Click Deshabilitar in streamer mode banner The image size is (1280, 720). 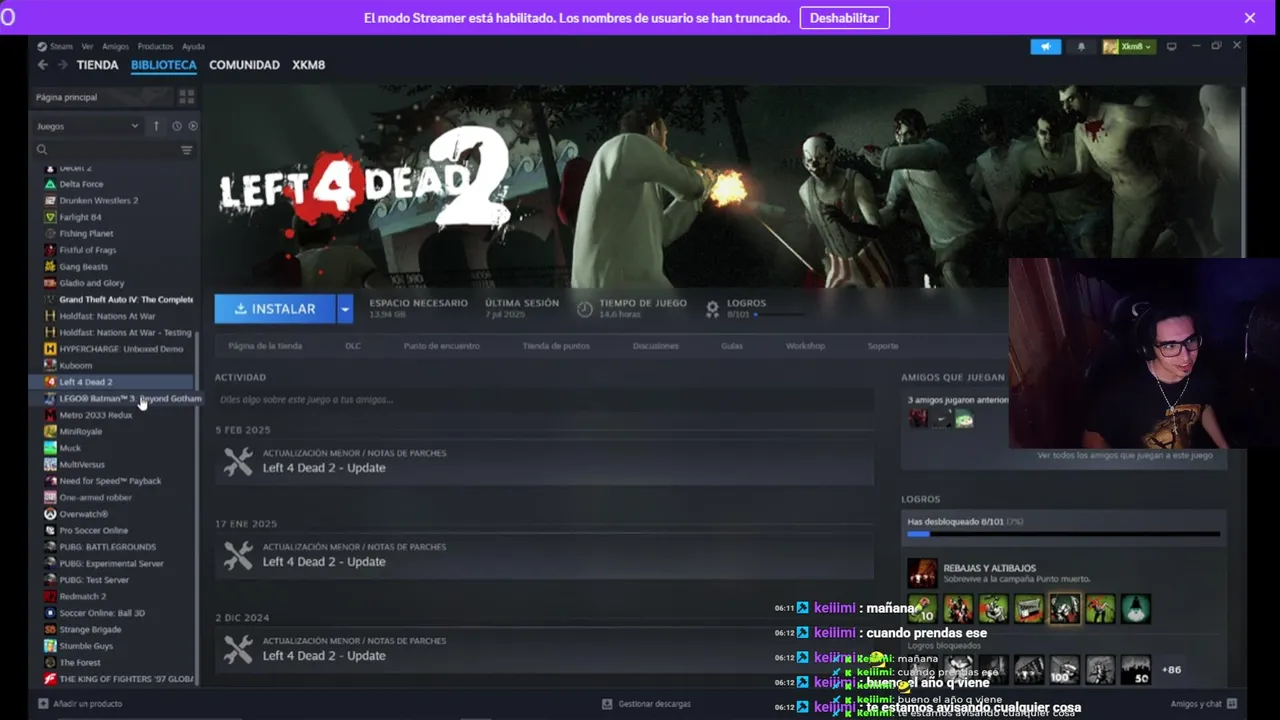point(844,18)
